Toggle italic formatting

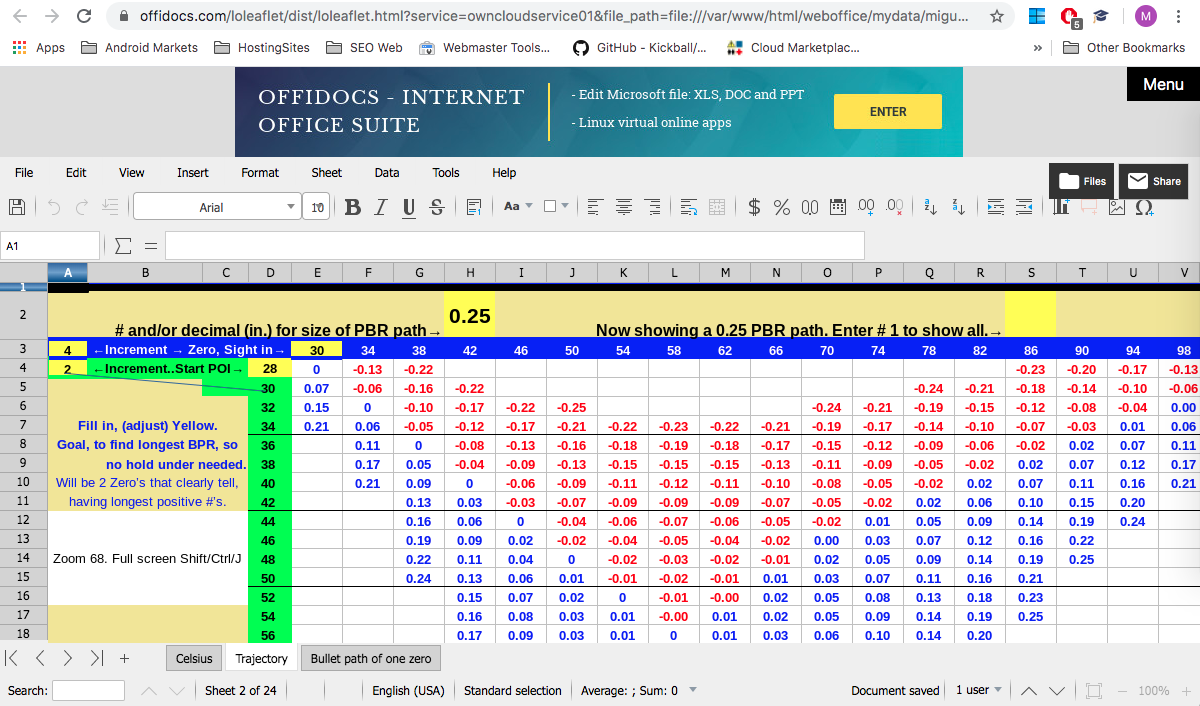click(380, 207)
